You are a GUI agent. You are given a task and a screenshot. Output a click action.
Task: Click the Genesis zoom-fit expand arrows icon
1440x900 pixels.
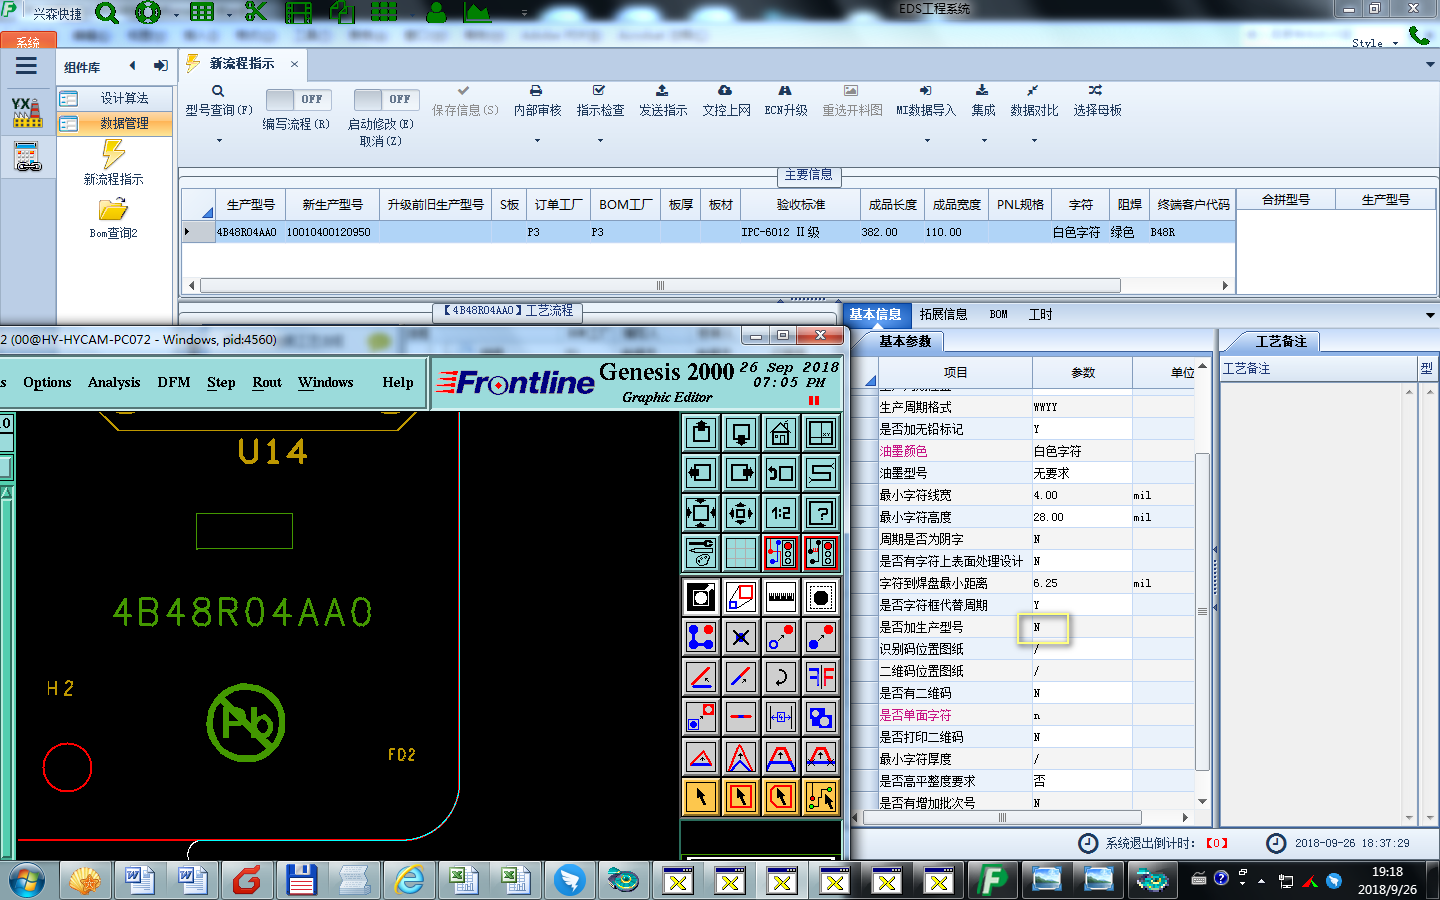(701, 513)
